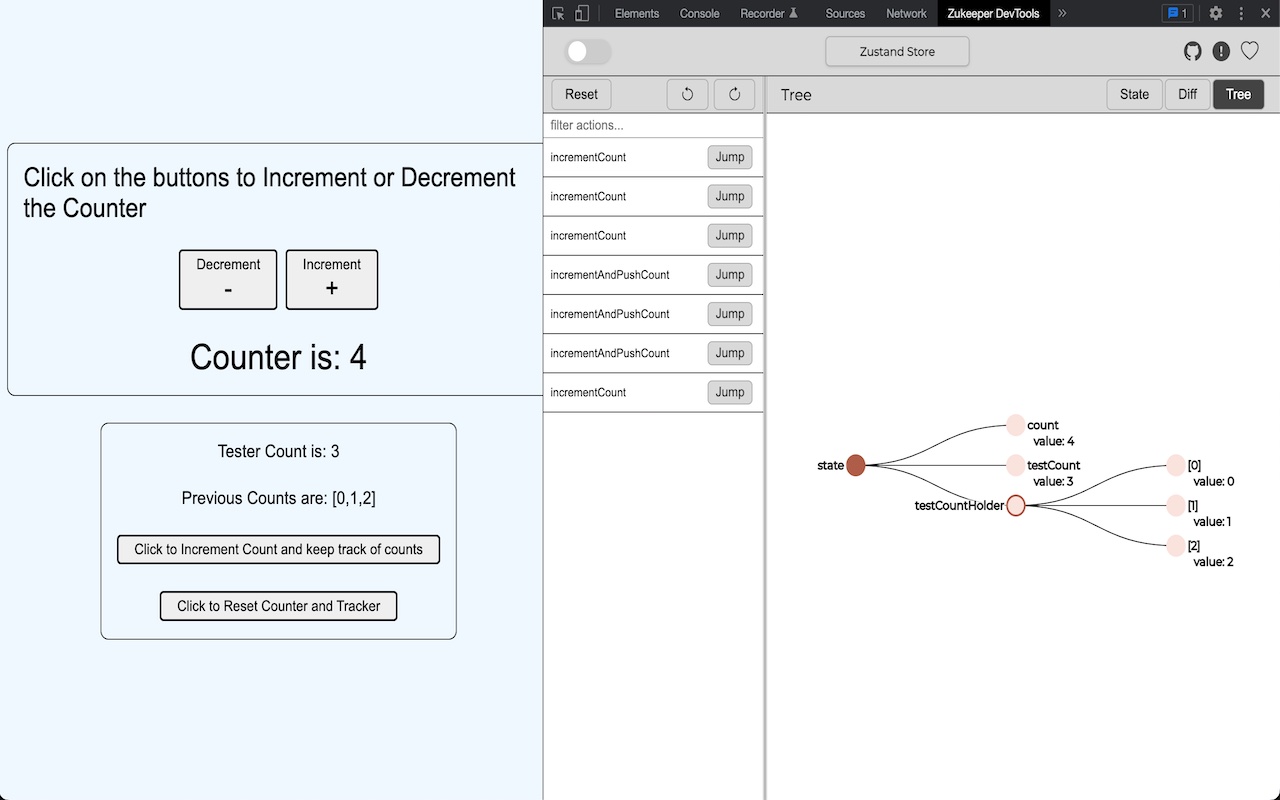Screen dimensions: 1280x800
Task: Open console drawer message counter badge
Action: 1178,13
